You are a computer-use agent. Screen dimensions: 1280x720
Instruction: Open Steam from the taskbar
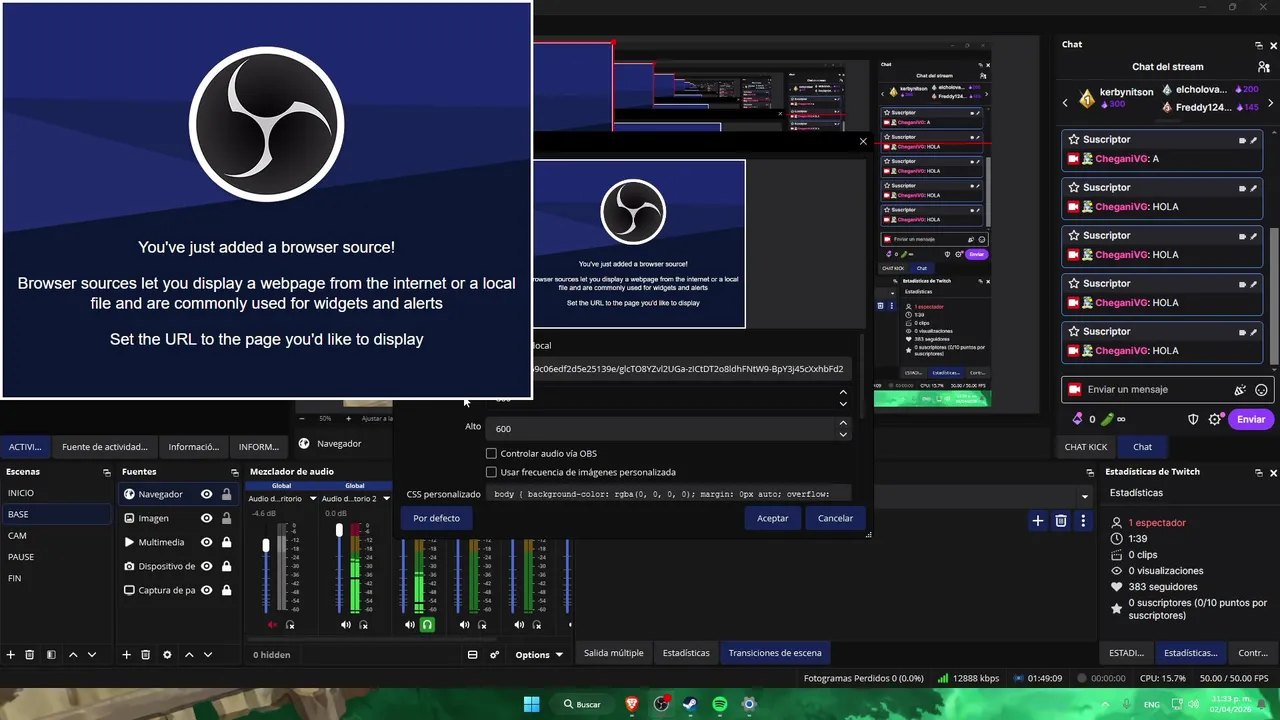tap(690, 704)
